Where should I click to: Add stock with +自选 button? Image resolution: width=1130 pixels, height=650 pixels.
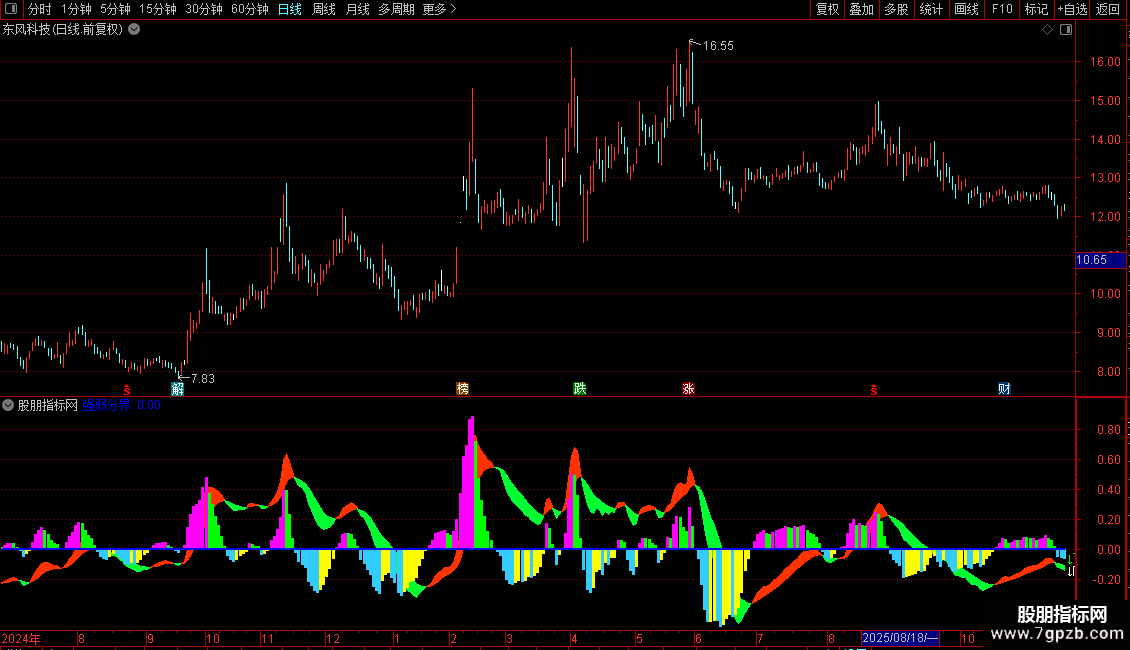point(1072,9)
